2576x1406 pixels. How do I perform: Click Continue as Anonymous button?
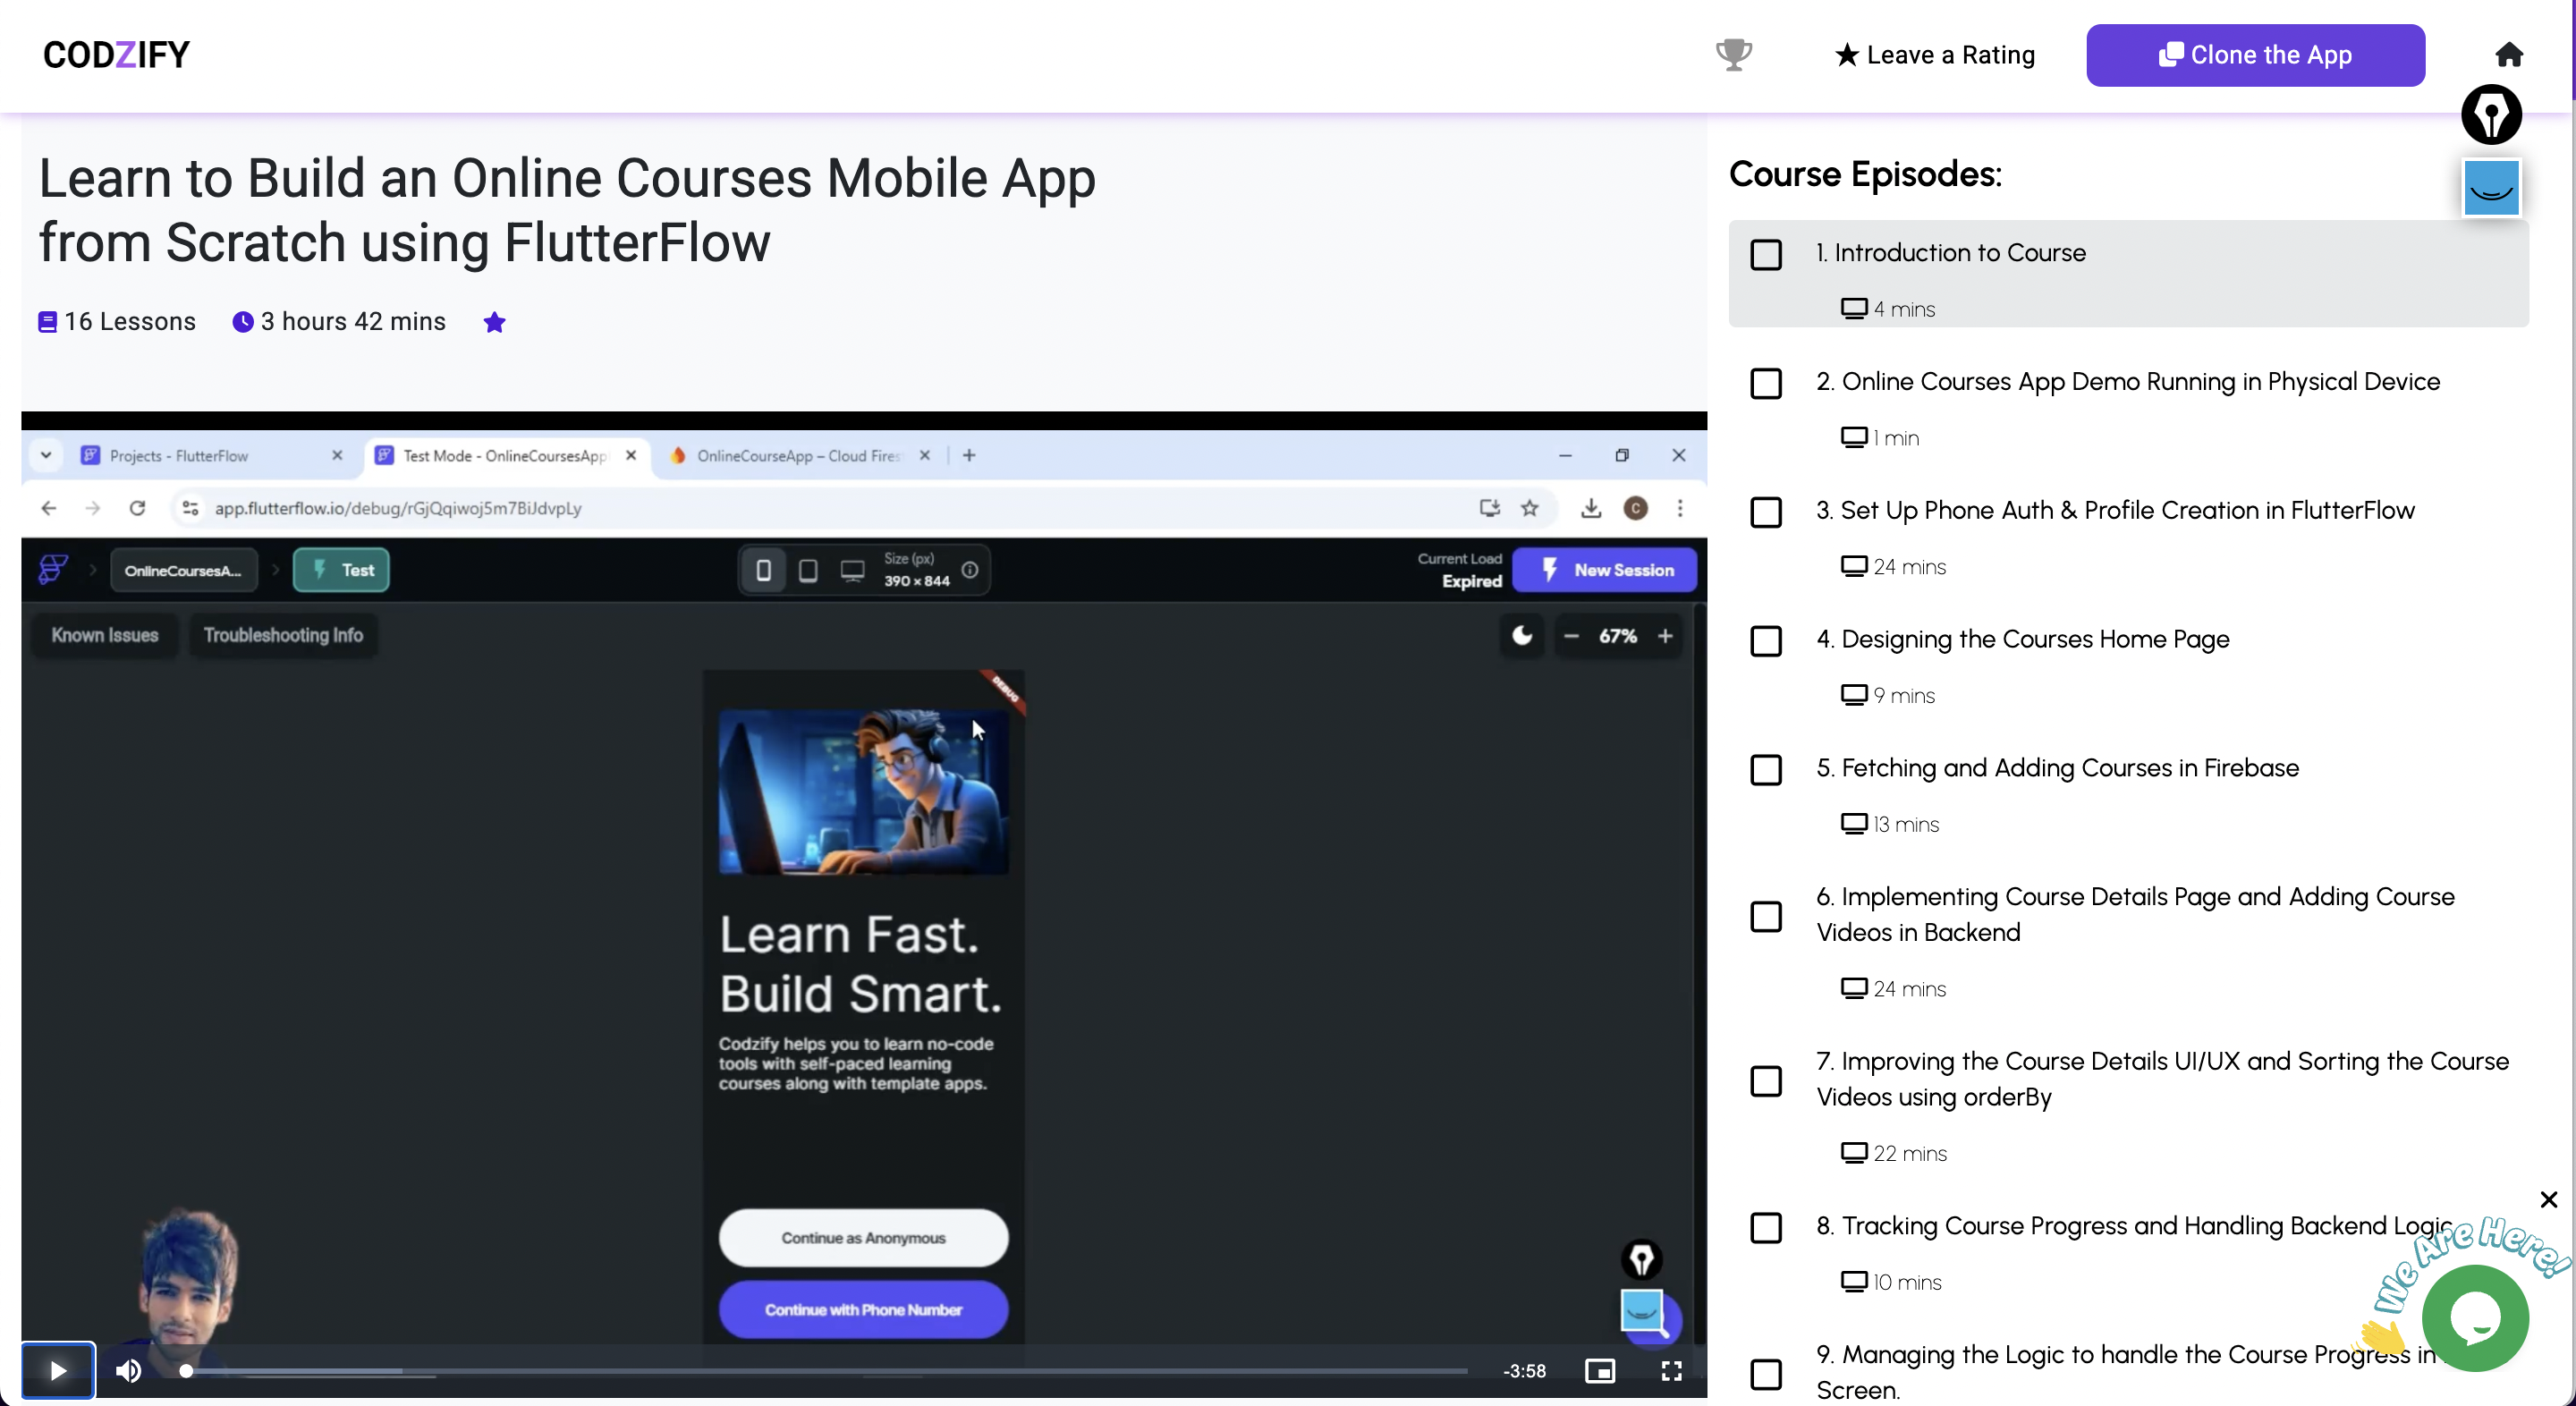coord(863,1238)
